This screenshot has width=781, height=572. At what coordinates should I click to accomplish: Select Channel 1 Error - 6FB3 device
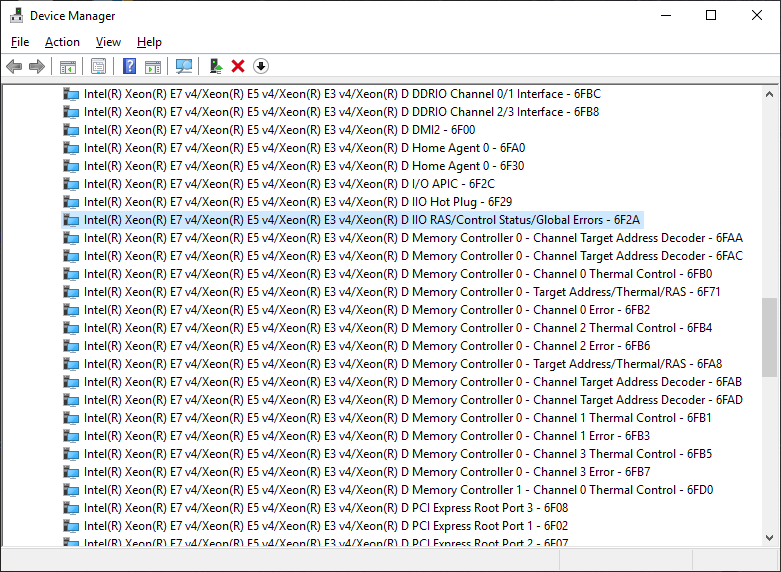(x=367, y=436)
